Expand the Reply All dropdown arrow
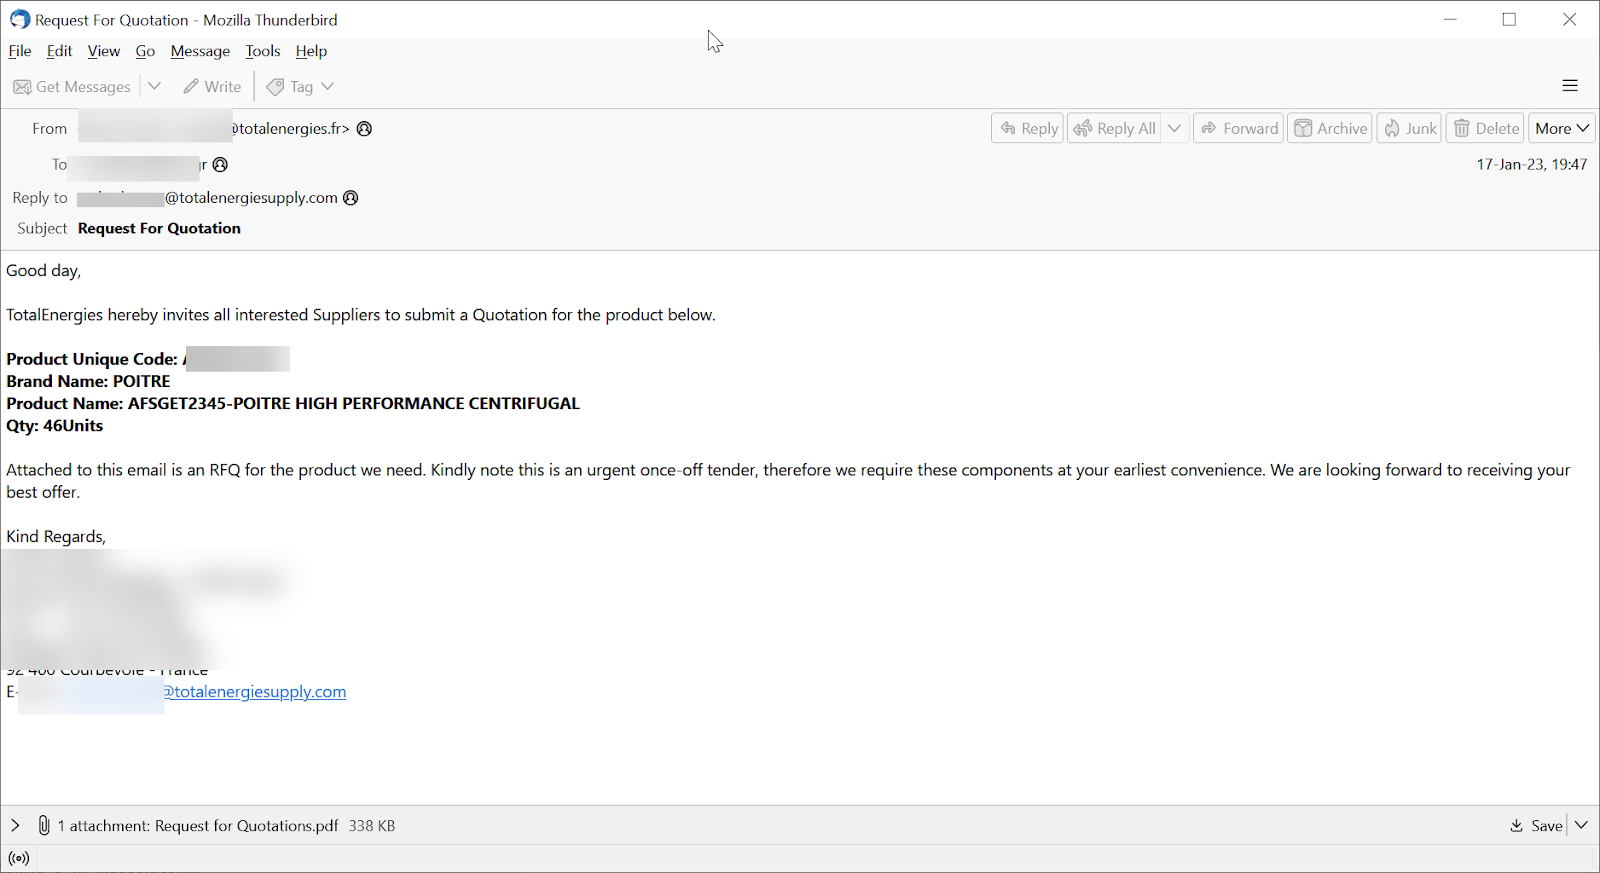This screenshot has height=873, width=1600. (1175, 128)
